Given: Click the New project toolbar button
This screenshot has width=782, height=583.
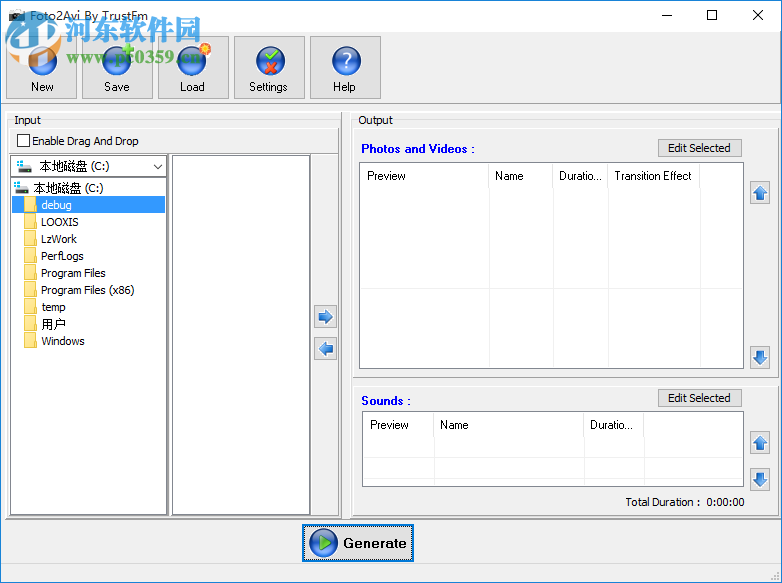Looking at the screenshot, I should tap(41, 67).
